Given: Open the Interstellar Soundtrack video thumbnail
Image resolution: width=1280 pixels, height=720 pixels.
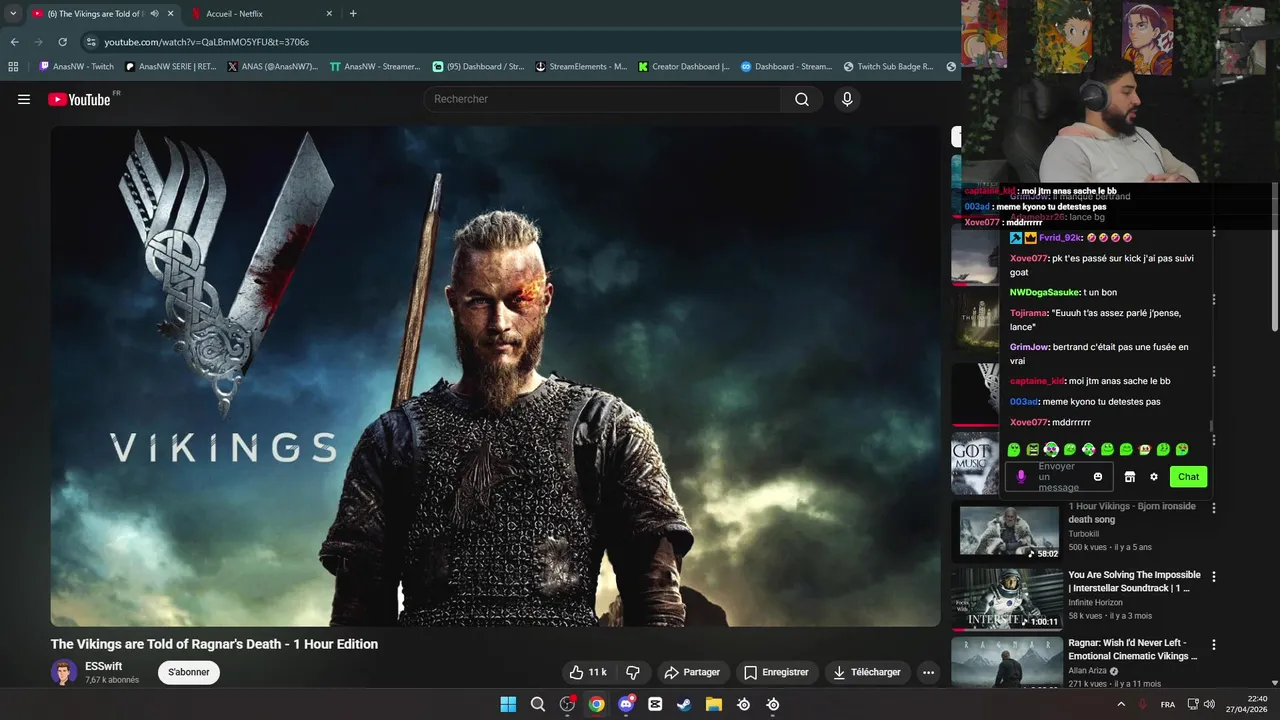Looking at the screenshot, I should click(1007, 600).
